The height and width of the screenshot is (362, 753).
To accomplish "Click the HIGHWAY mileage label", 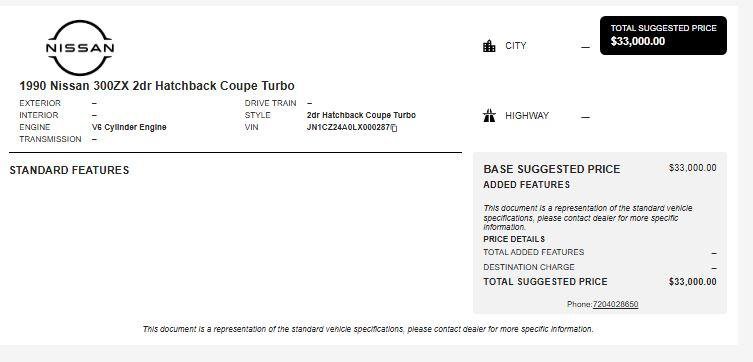I will [527, 116].
